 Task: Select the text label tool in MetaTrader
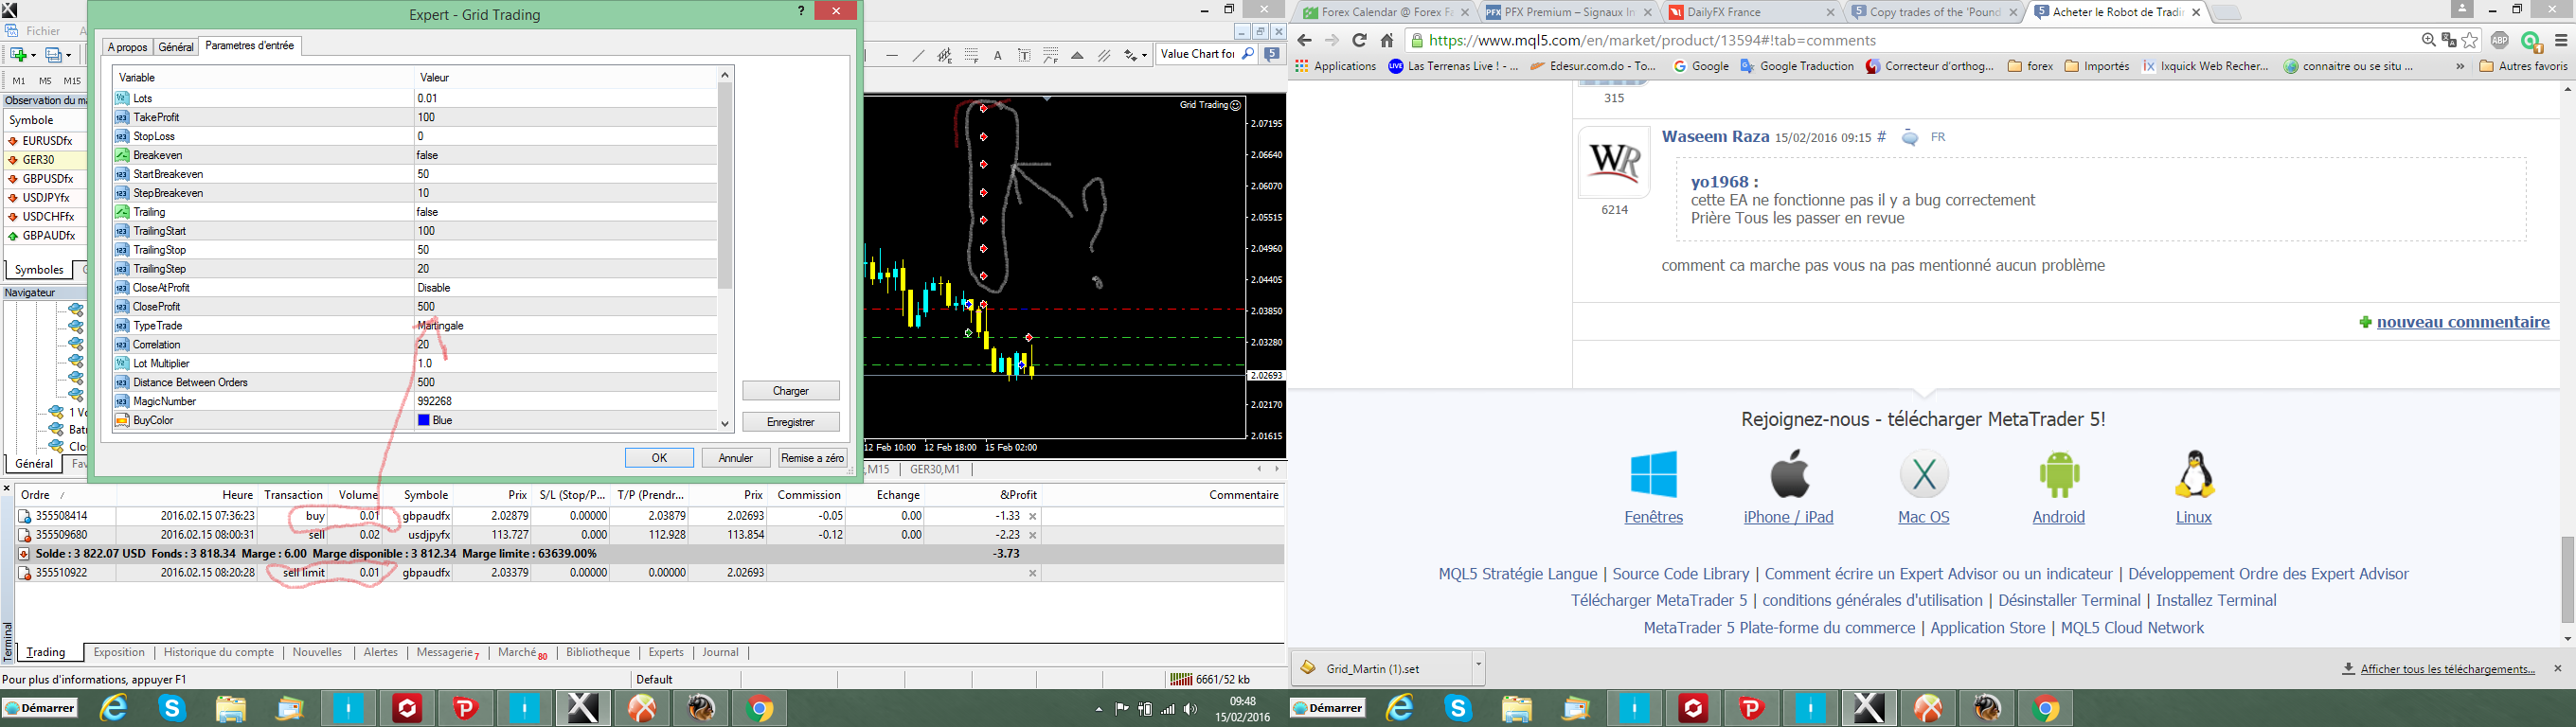1024,56
